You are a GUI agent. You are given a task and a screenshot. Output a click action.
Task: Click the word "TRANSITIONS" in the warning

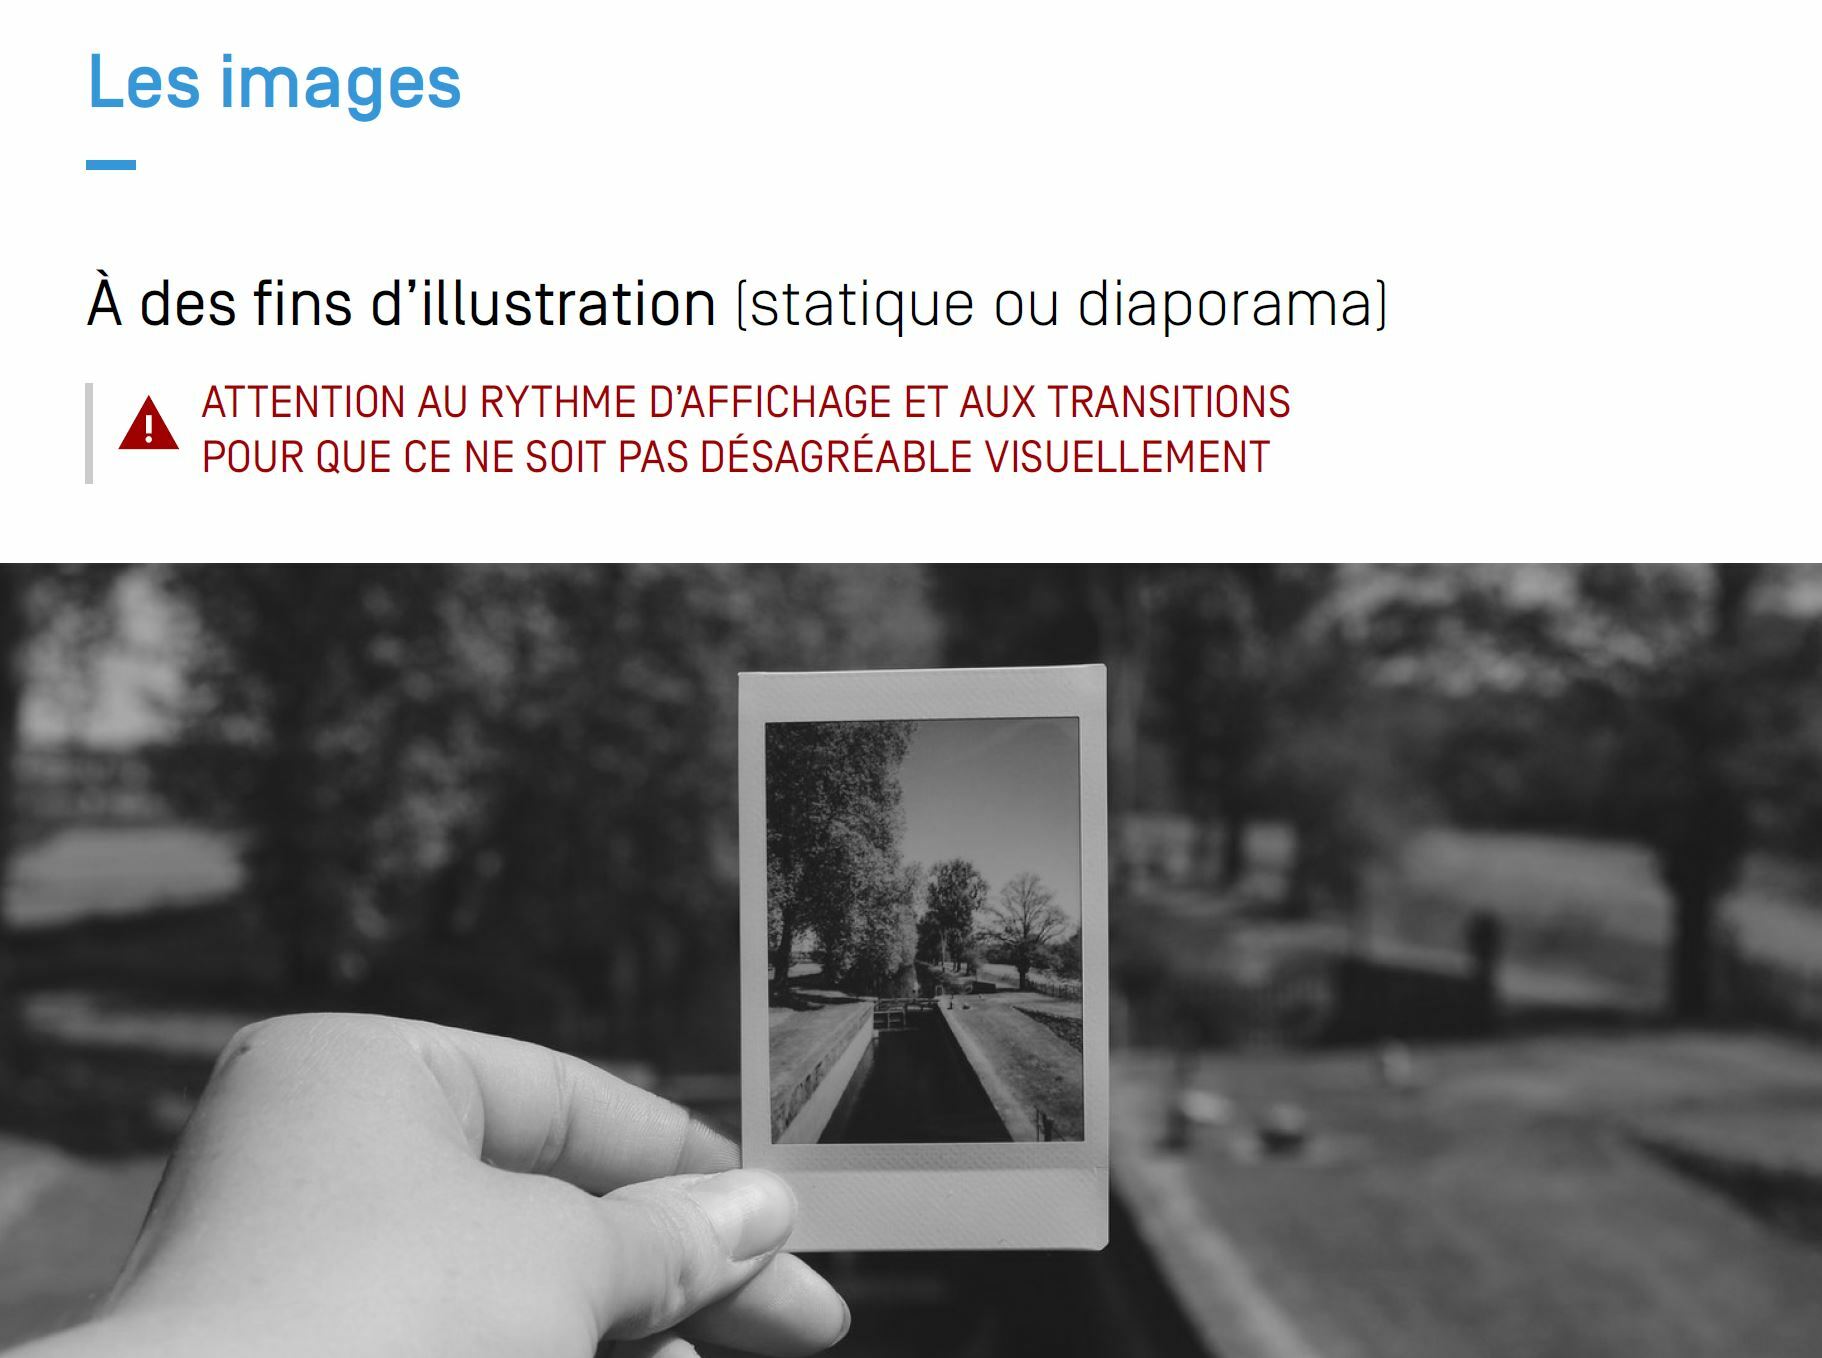click(1169, 402)
